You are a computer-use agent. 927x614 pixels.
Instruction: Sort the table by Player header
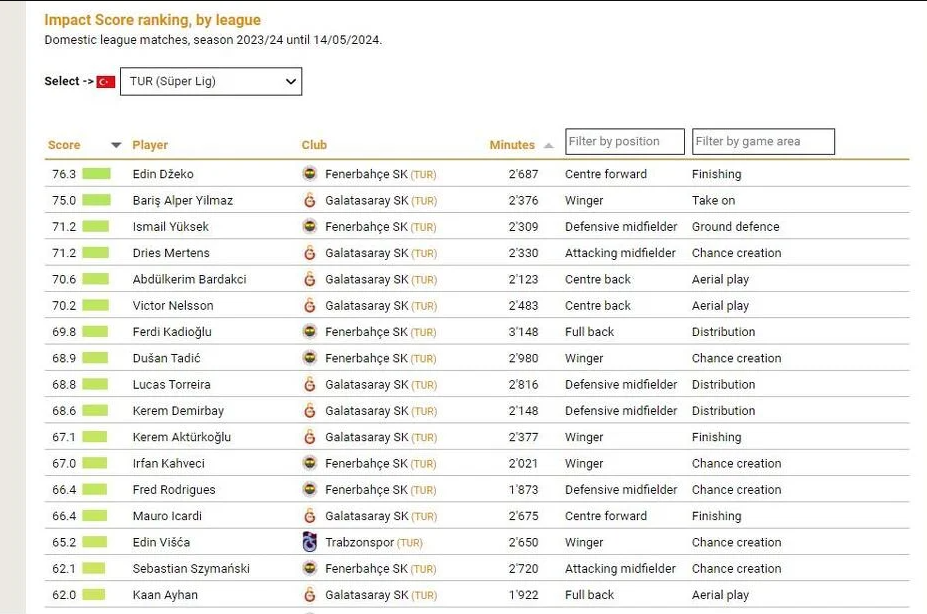click(150, 146)
